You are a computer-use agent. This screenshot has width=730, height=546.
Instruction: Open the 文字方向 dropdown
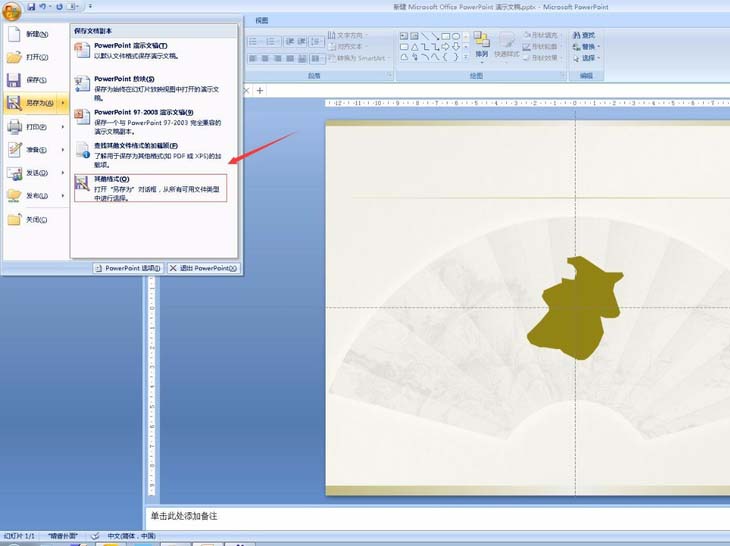point(347,35)
